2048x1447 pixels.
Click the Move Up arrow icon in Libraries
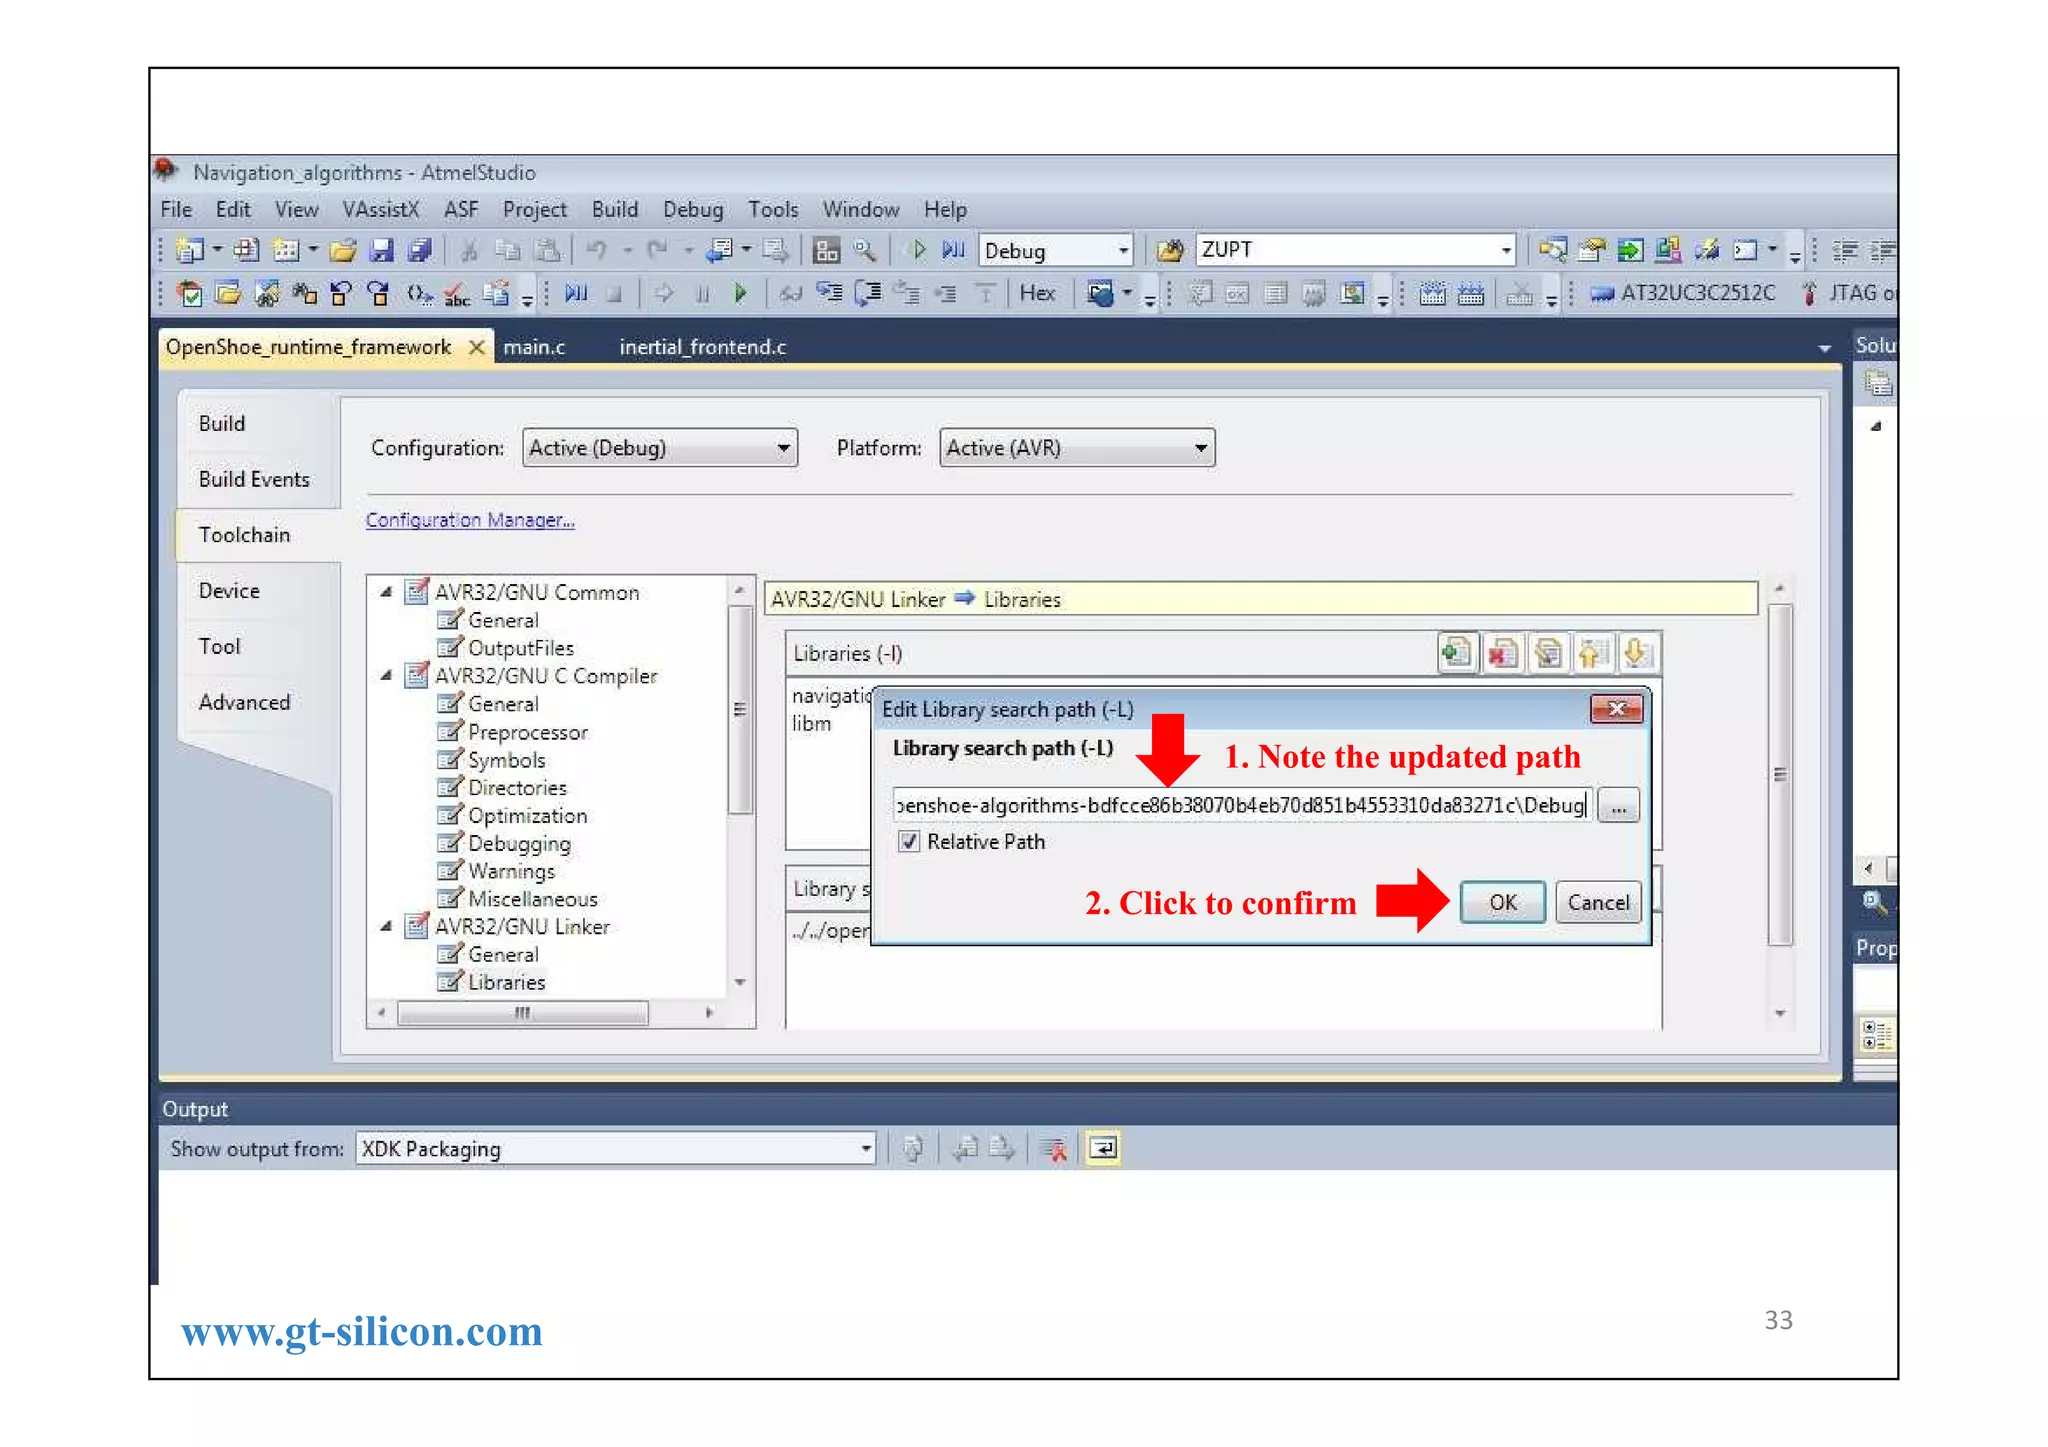tap(1592, 654)
